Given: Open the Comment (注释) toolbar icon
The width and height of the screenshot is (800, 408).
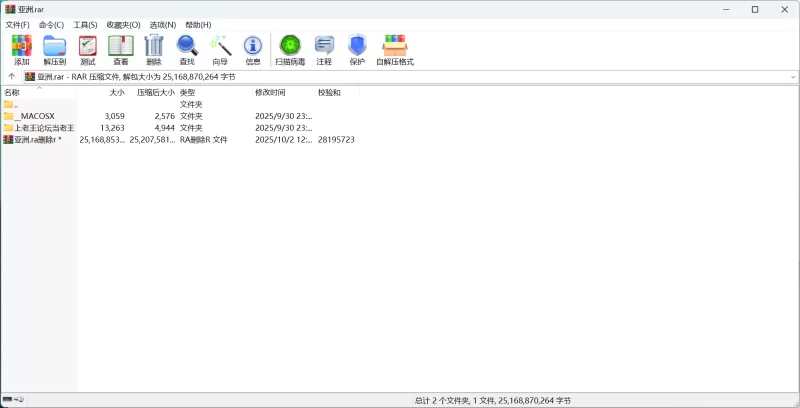Looking at the screenshot, I should 324,48.
